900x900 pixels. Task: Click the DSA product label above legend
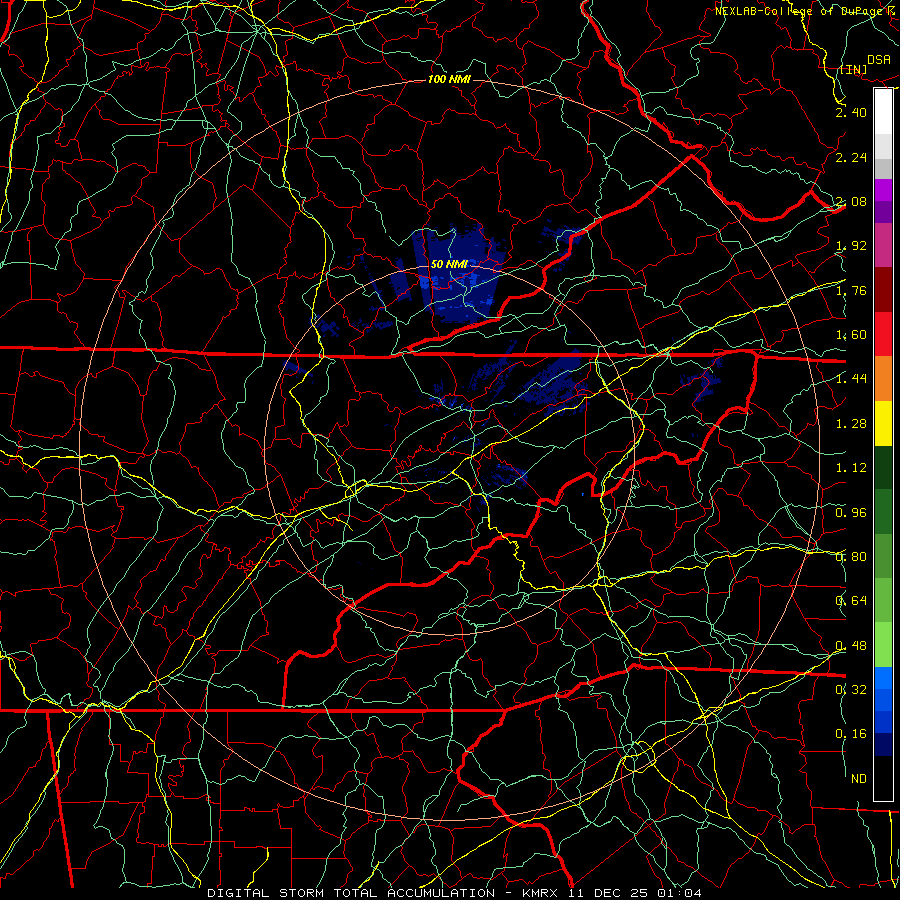[879, 59]
